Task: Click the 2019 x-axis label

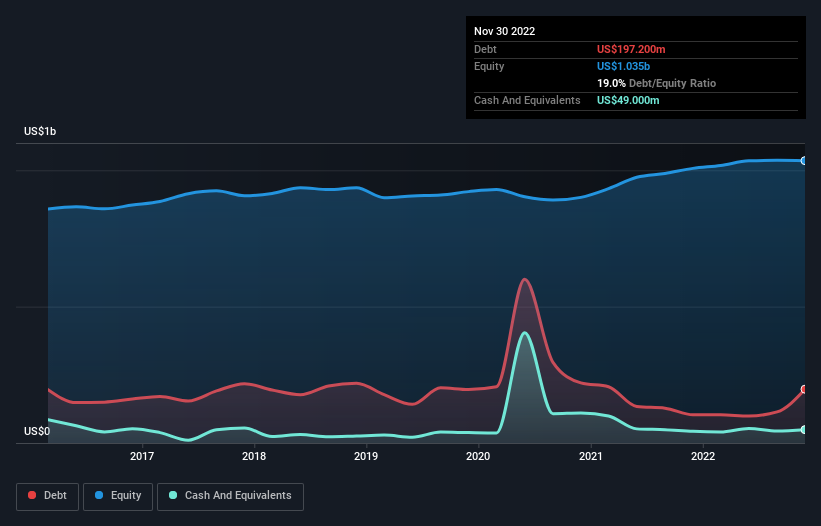Action: [x=366, y=456]
